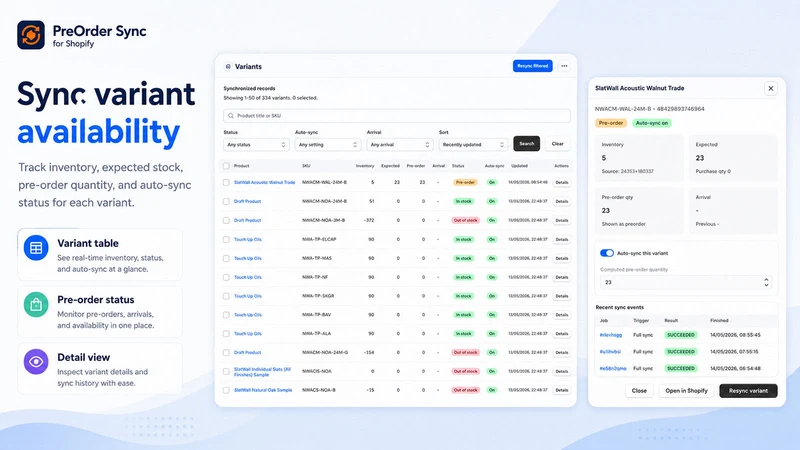Click Resync variant in detail panel
Viewport: 800px width, 450px height.
click(748, 391)
